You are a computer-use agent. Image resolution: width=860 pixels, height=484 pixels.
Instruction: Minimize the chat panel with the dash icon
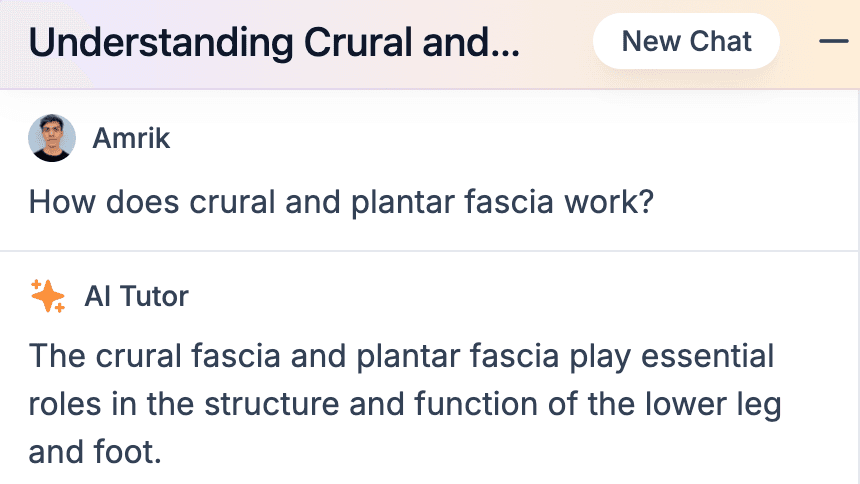point(834,41)
